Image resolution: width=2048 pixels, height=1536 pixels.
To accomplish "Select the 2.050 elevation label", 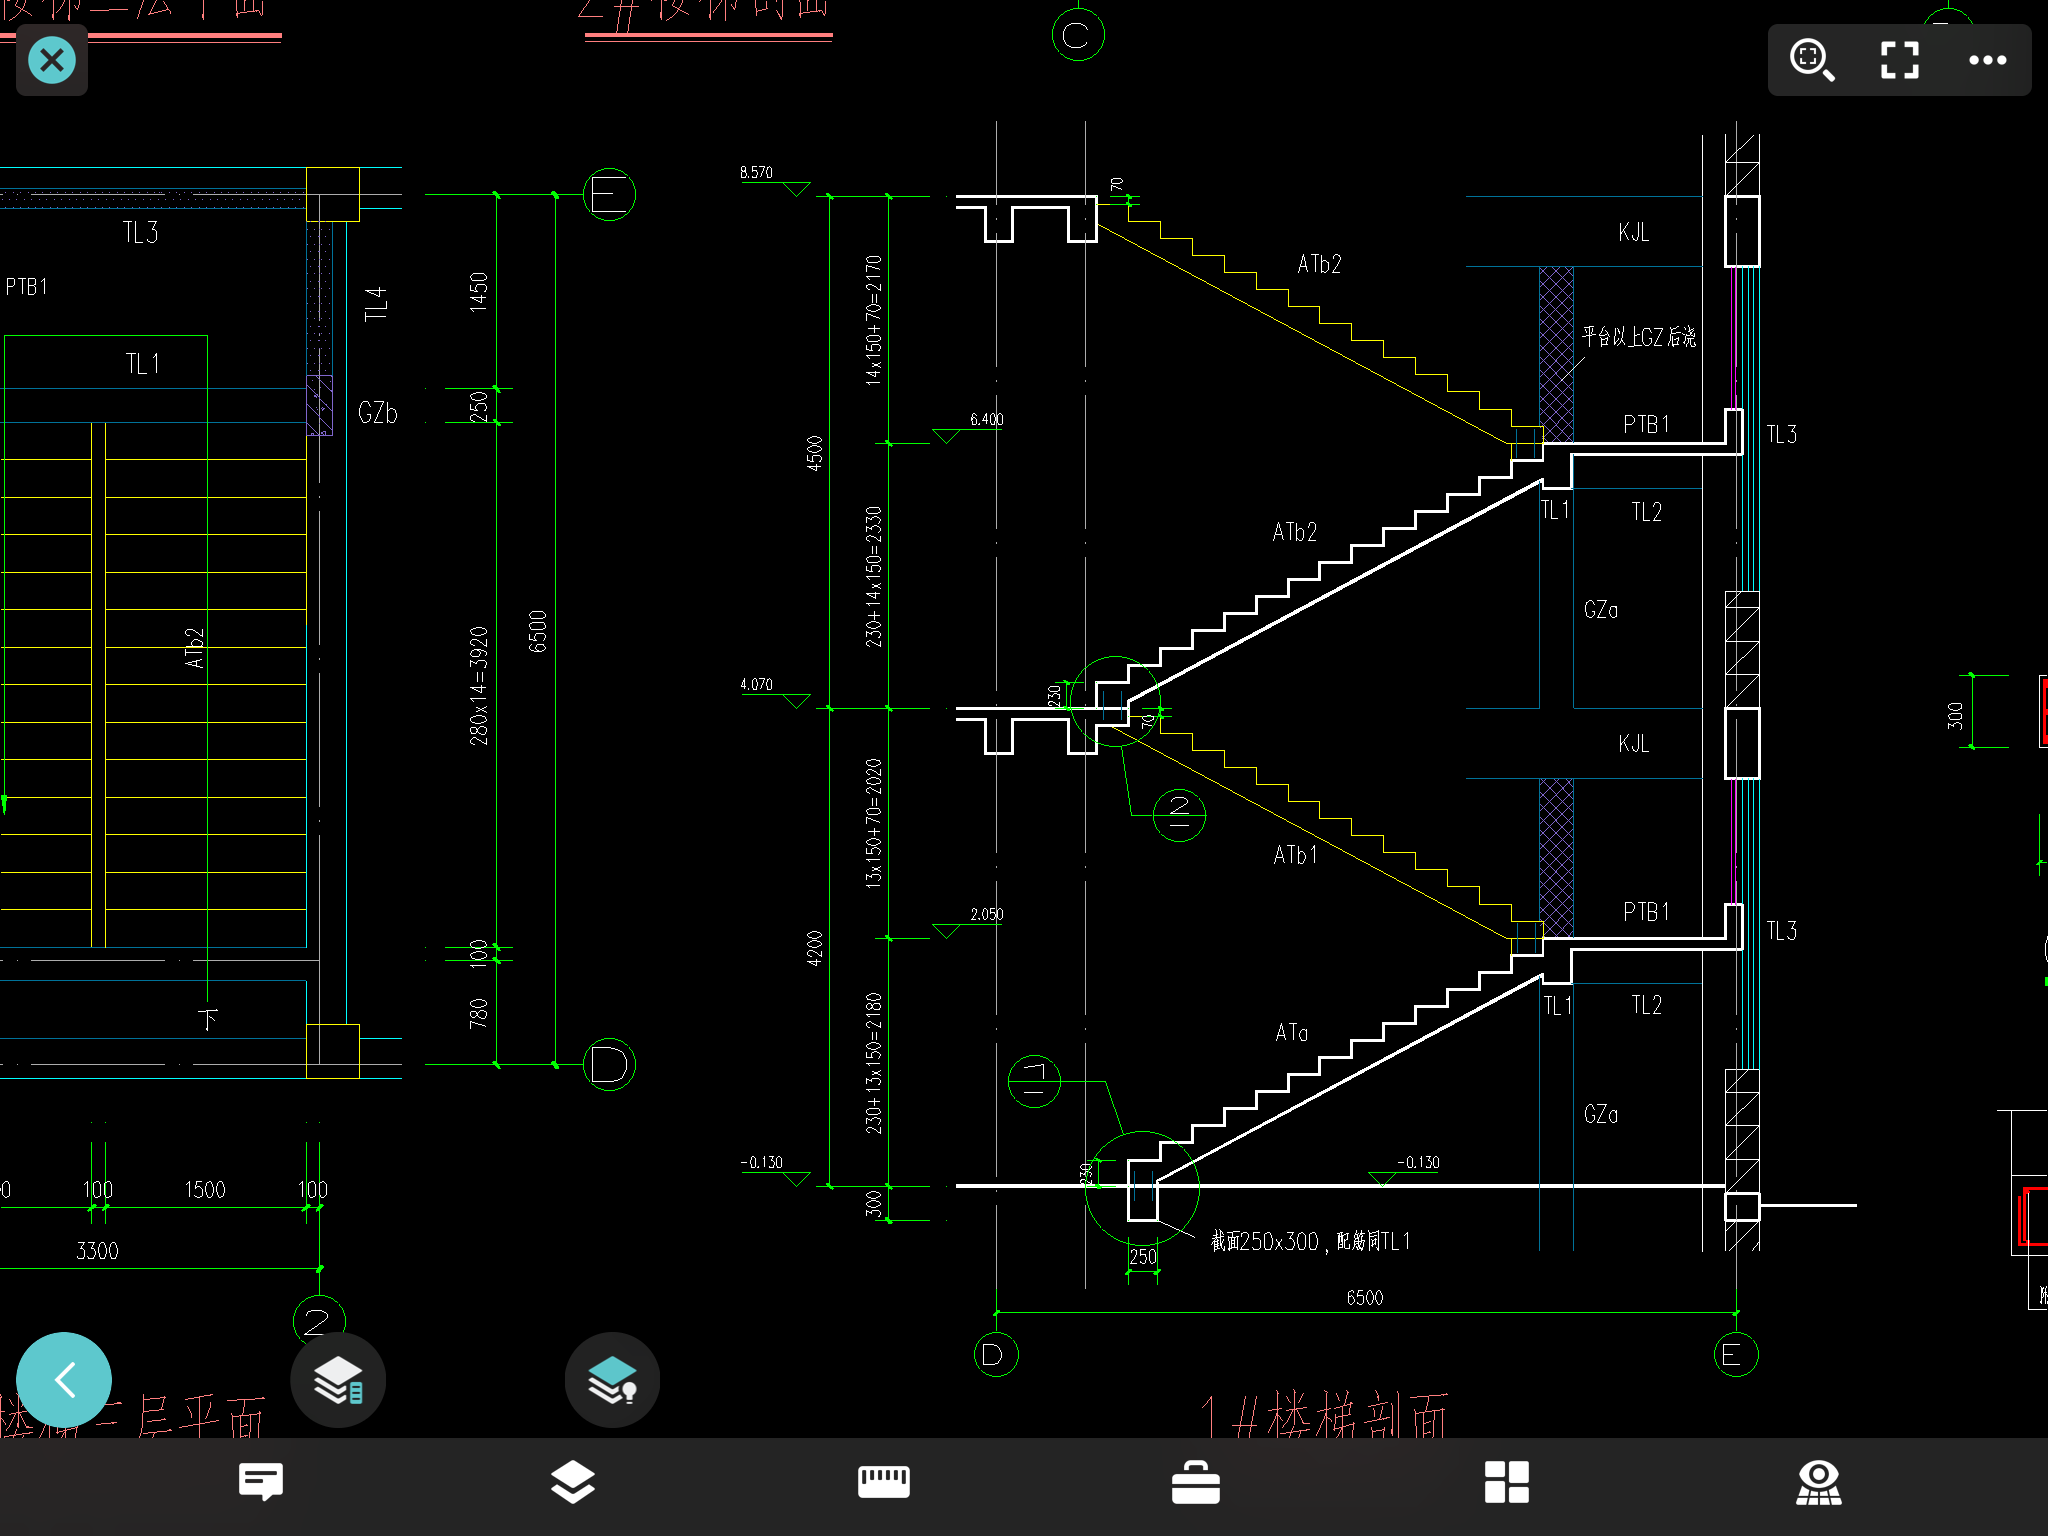I will 986,914.
